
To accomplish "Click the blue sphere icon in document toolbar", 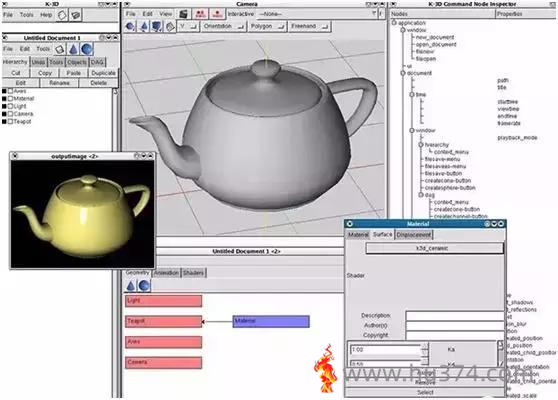I will (x=86, y=49).
